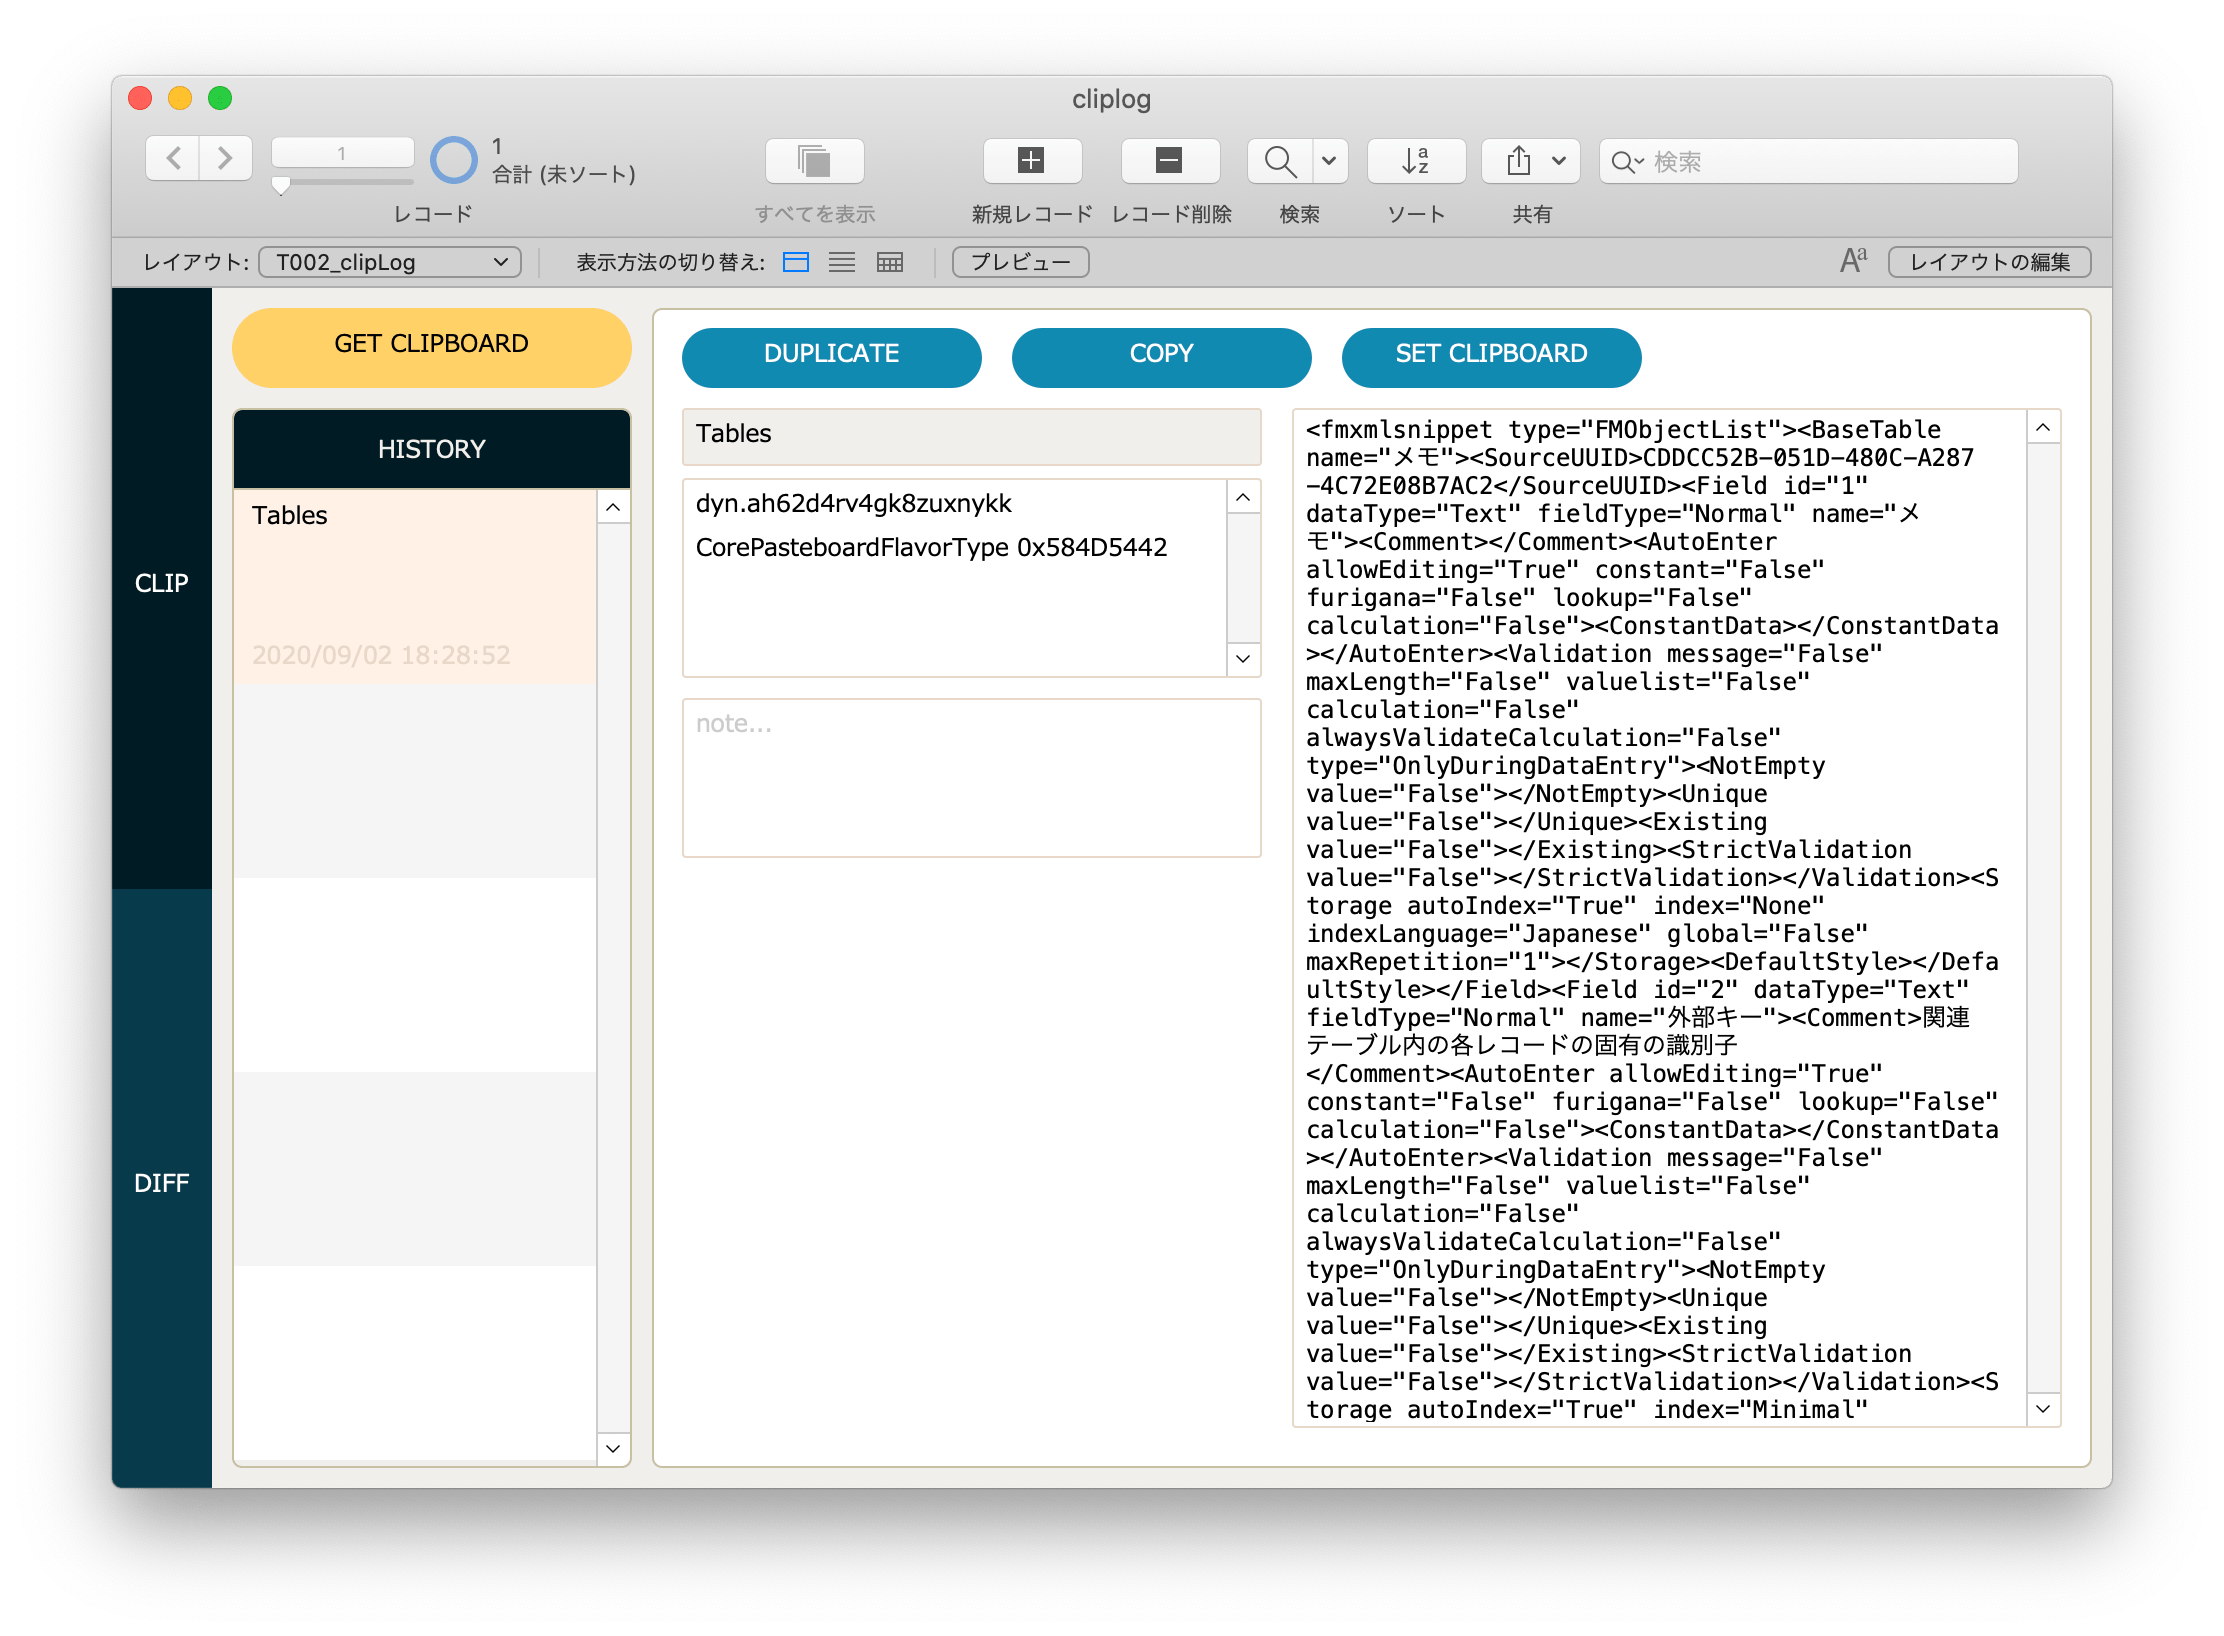
Task: Go to the next record arrow
Action: point(225,159)
